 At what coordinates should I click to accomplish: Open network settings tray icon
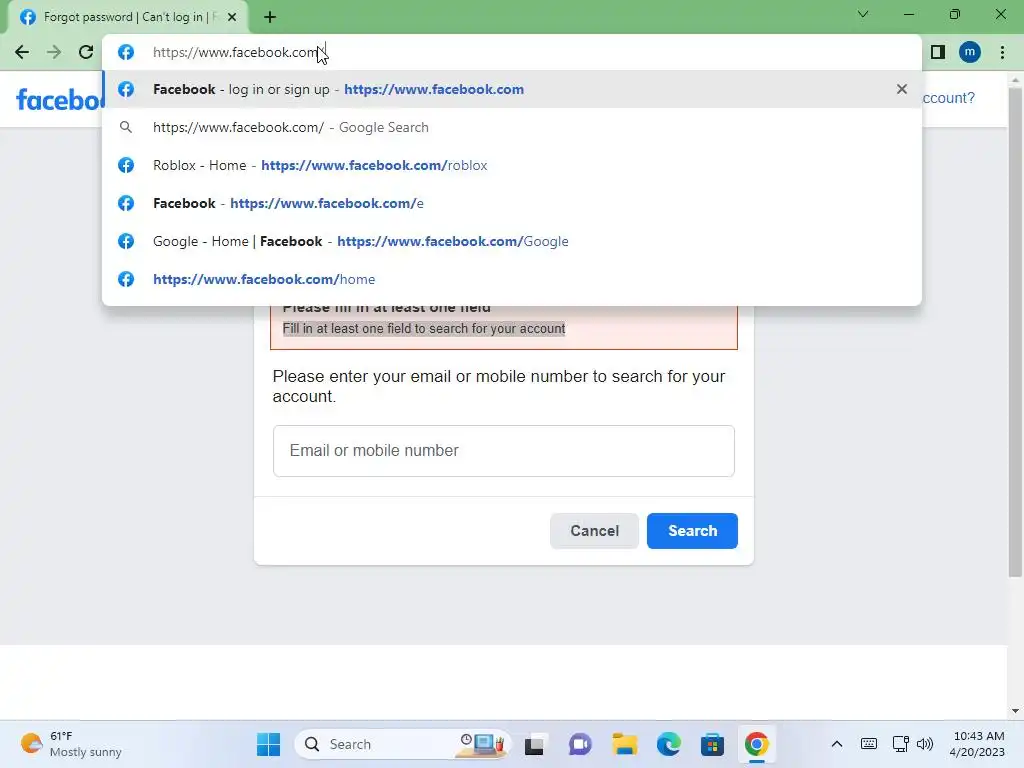[x=901, y=744]
